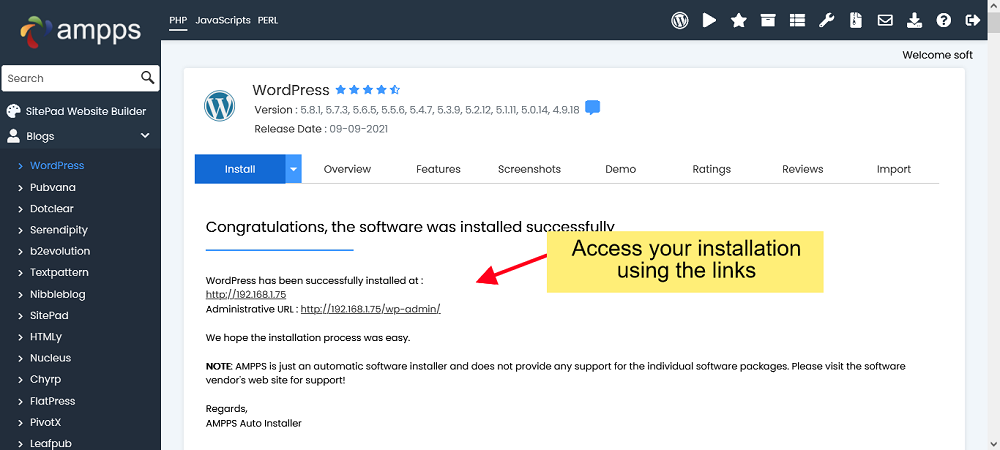Select Pubvana in the sidebar

coord(52,187)
